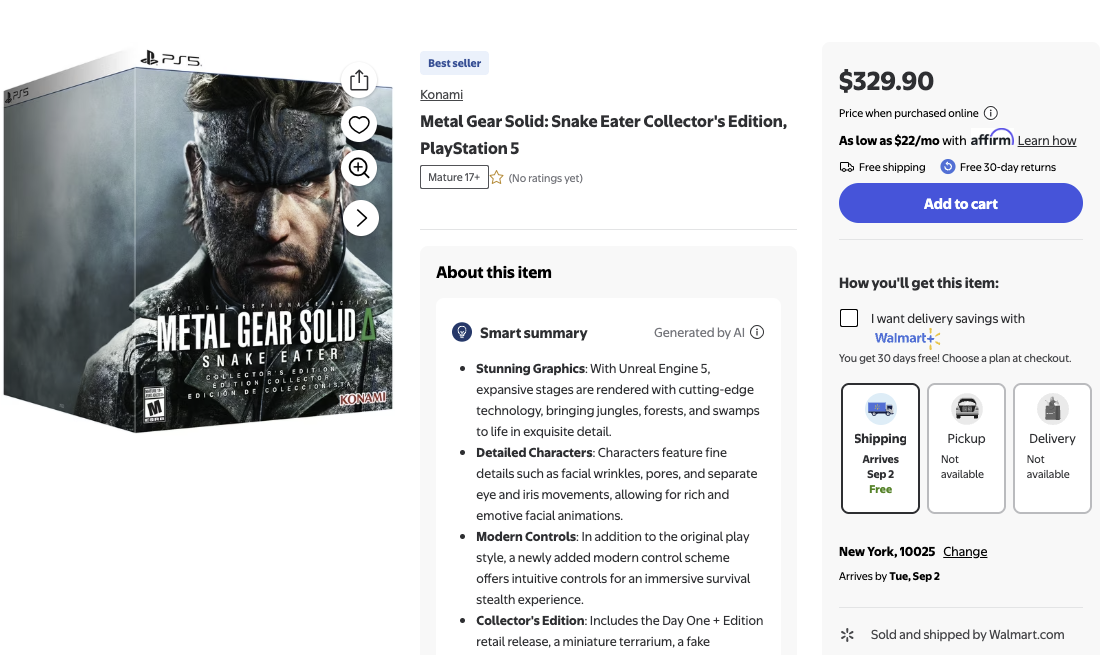
Task: Show the next product image
Action: pyautogui.click(x=360, y=217)
